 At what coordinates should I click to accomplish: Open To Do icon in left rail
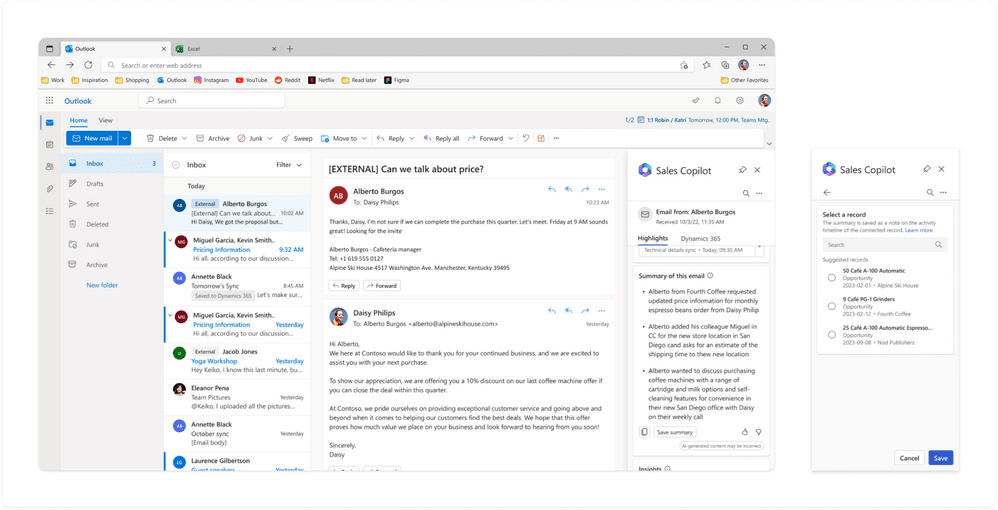(50, 211)
